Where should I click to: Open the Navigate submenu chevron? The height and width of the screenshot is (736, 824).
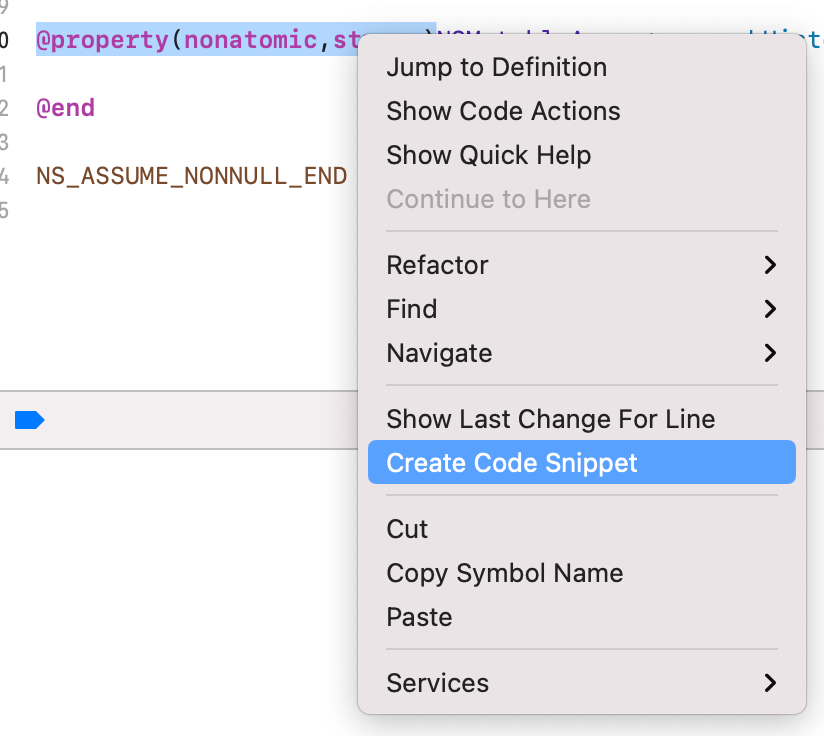(x=769, y=353)
